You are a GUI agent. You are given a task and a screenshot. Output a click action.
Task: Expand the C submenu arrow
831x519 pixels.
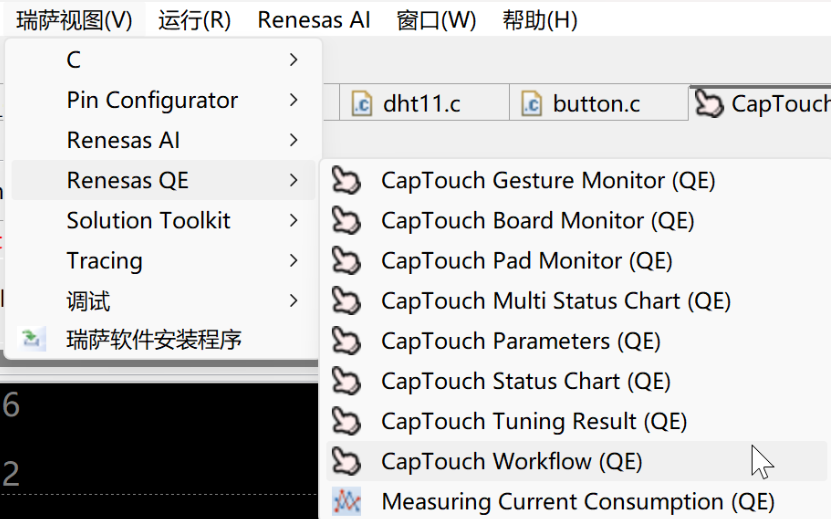pos(293,60)
